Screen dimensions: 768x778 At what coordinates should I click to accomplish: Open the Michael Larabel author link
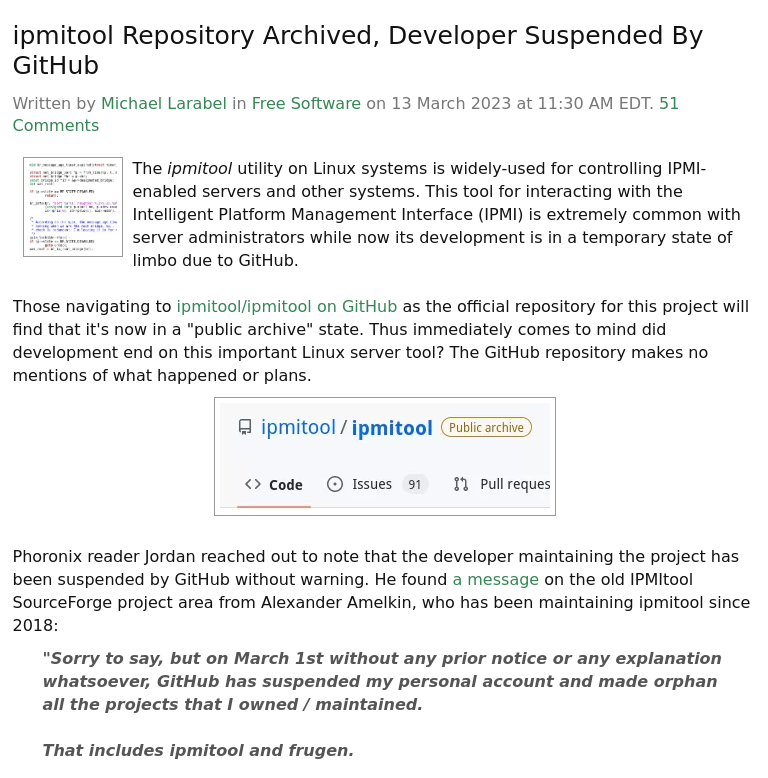point(164,103)
